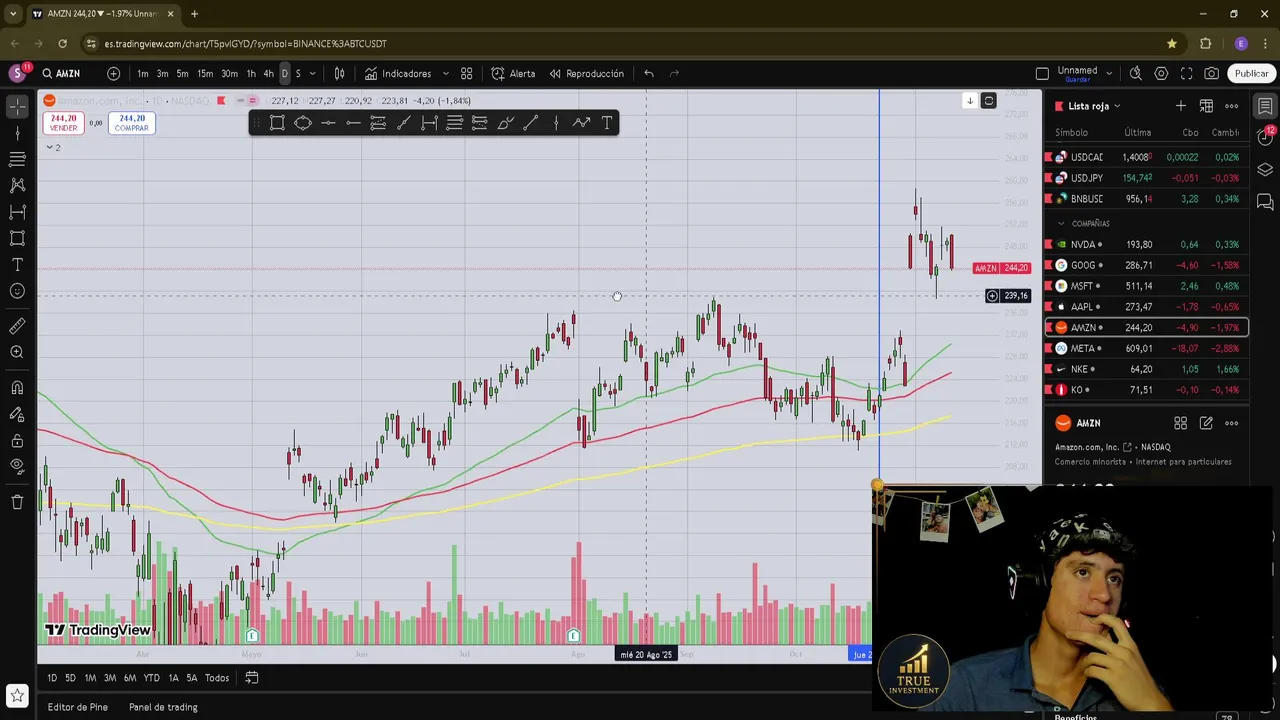Activate the zoom-in magnifier tool

17,352
